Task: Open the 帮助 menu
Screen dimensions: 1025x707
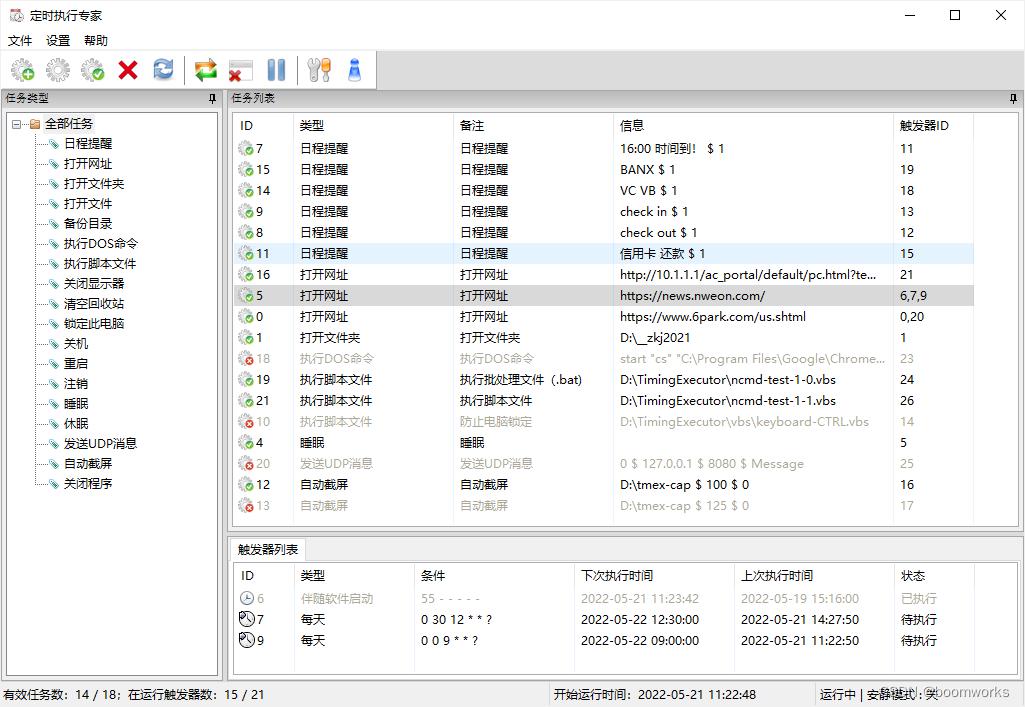Action: 95,41
